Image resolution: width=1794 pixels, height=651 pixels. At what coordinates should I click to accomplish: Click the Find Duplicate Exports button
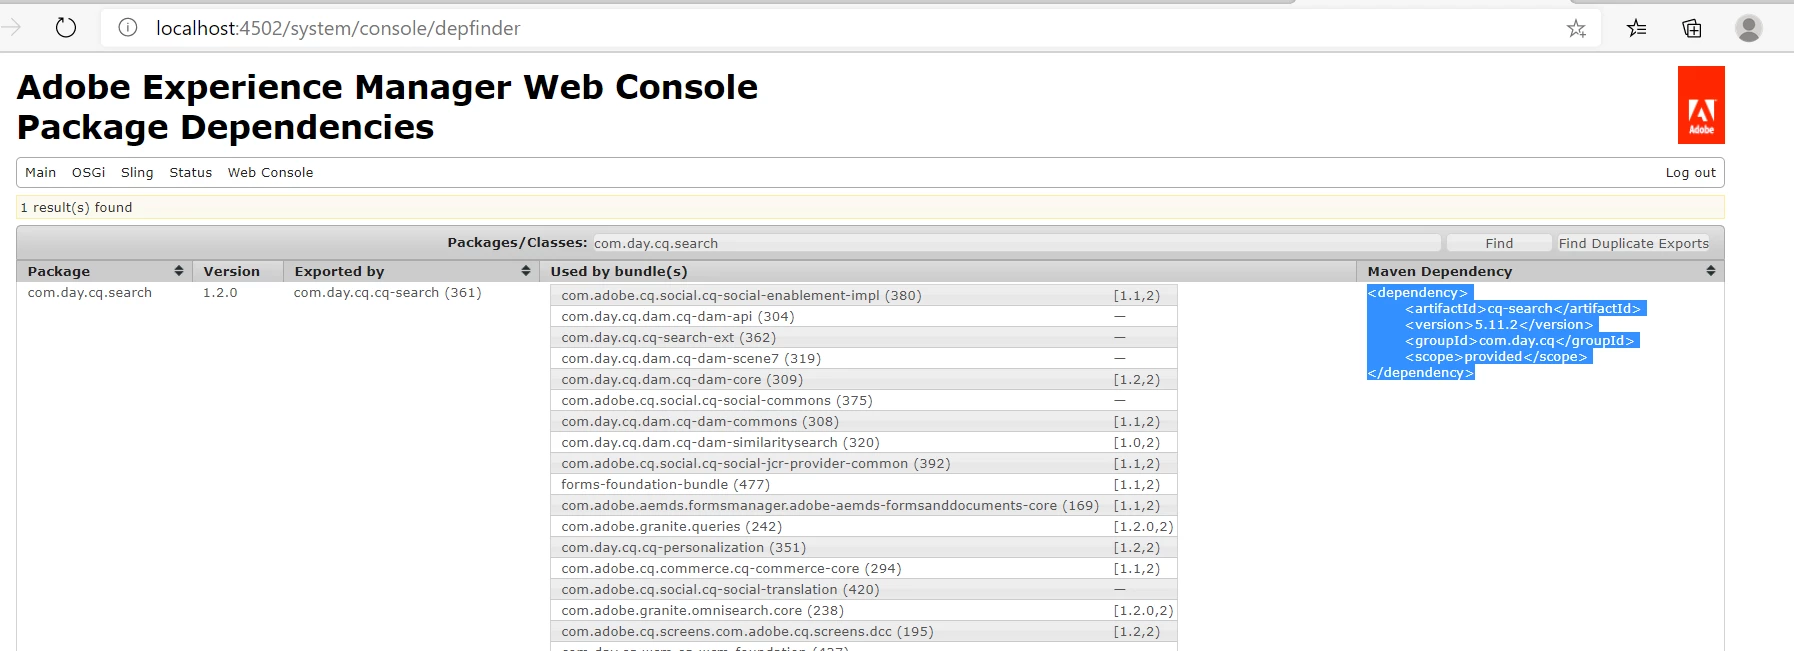click(x=1634, y=243)
